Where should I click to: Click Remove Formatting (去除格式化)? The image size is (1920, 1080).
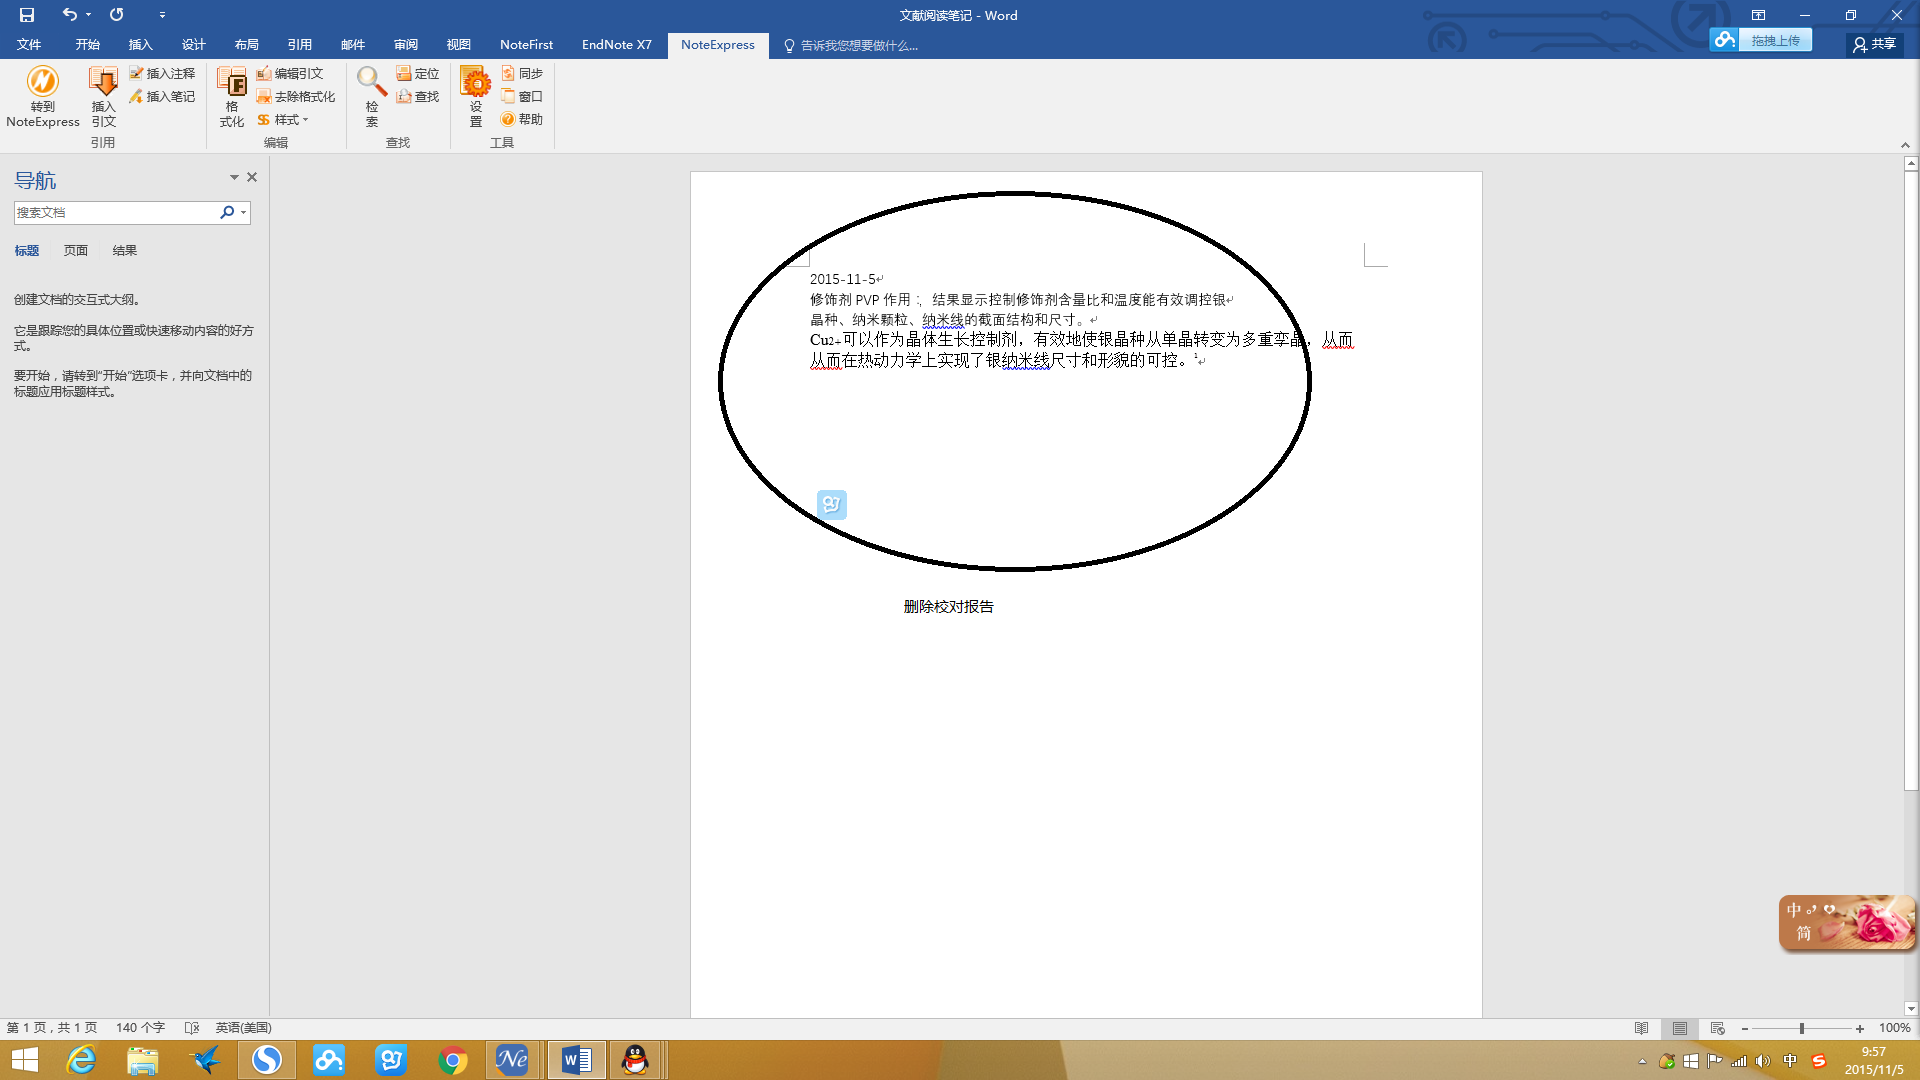coord(296,96)
